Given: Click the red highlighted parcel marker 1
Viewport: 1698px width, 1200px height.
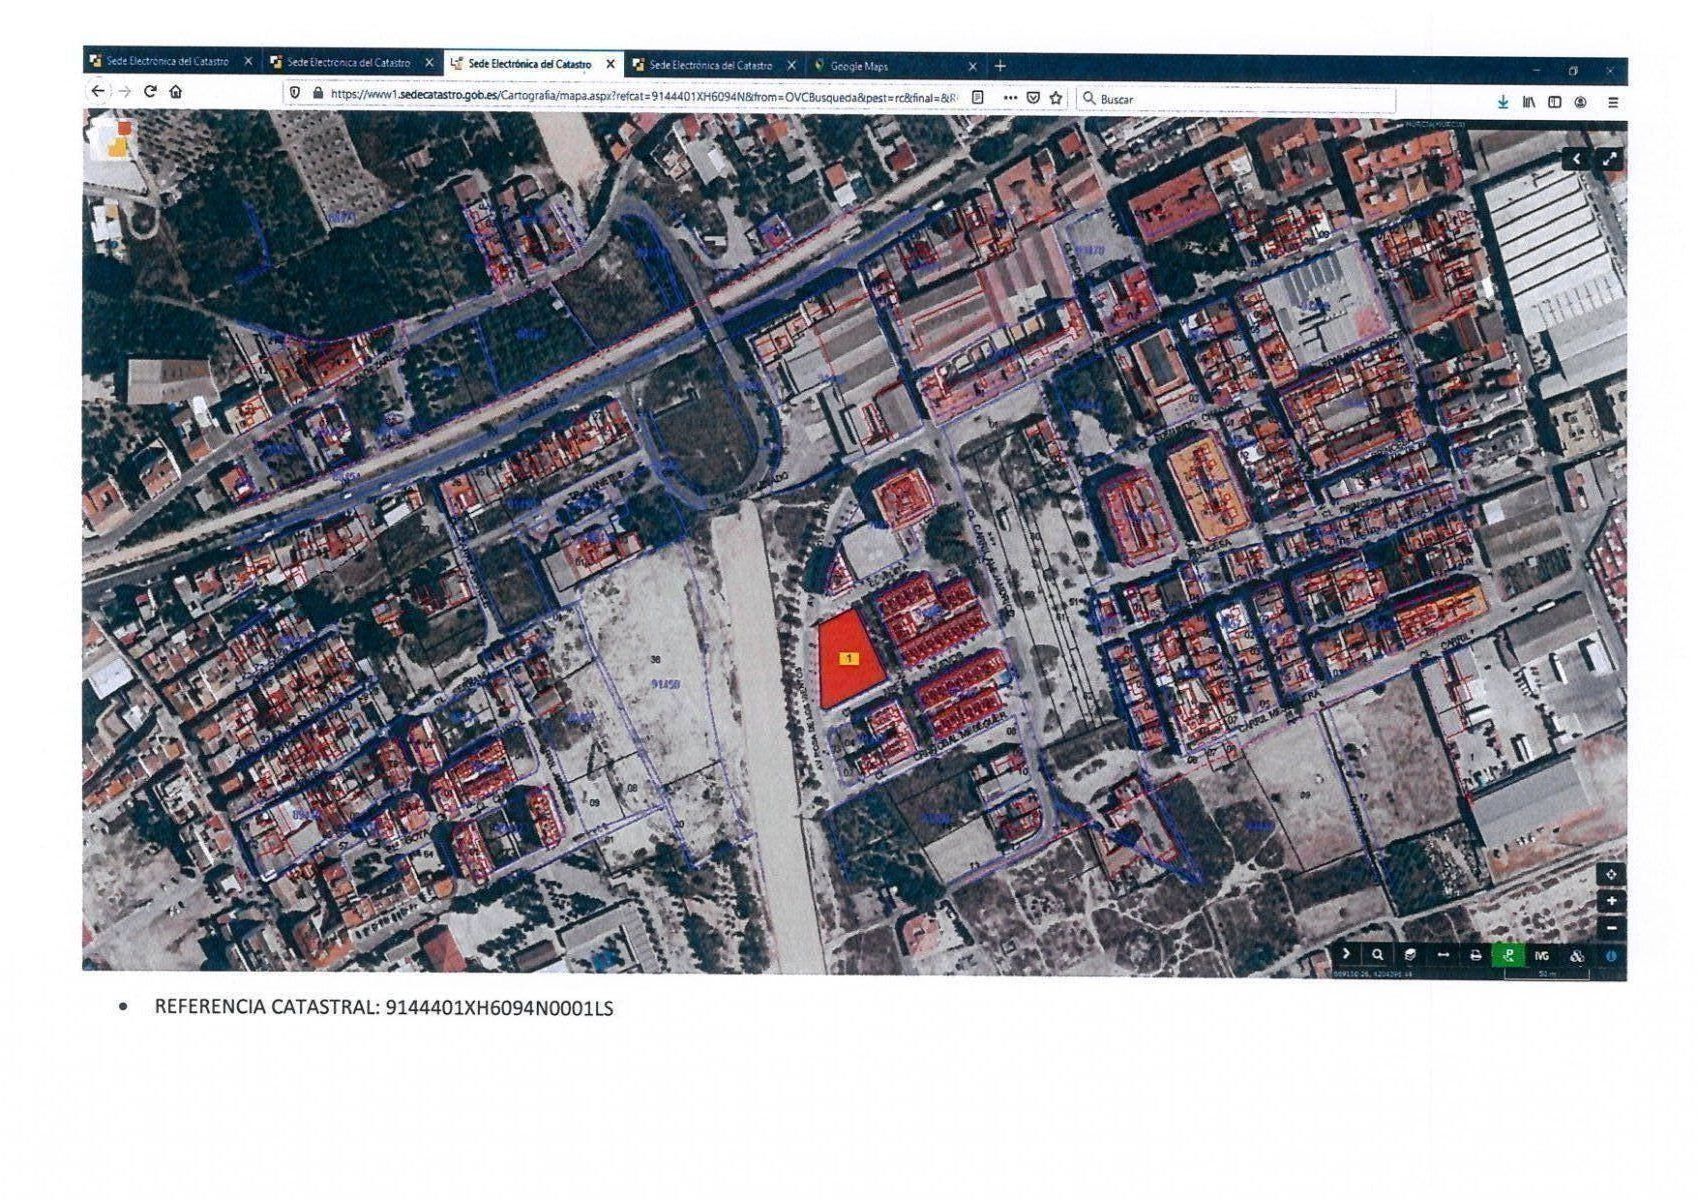Looking at the screenshot, I should click(x=849, y=659).
